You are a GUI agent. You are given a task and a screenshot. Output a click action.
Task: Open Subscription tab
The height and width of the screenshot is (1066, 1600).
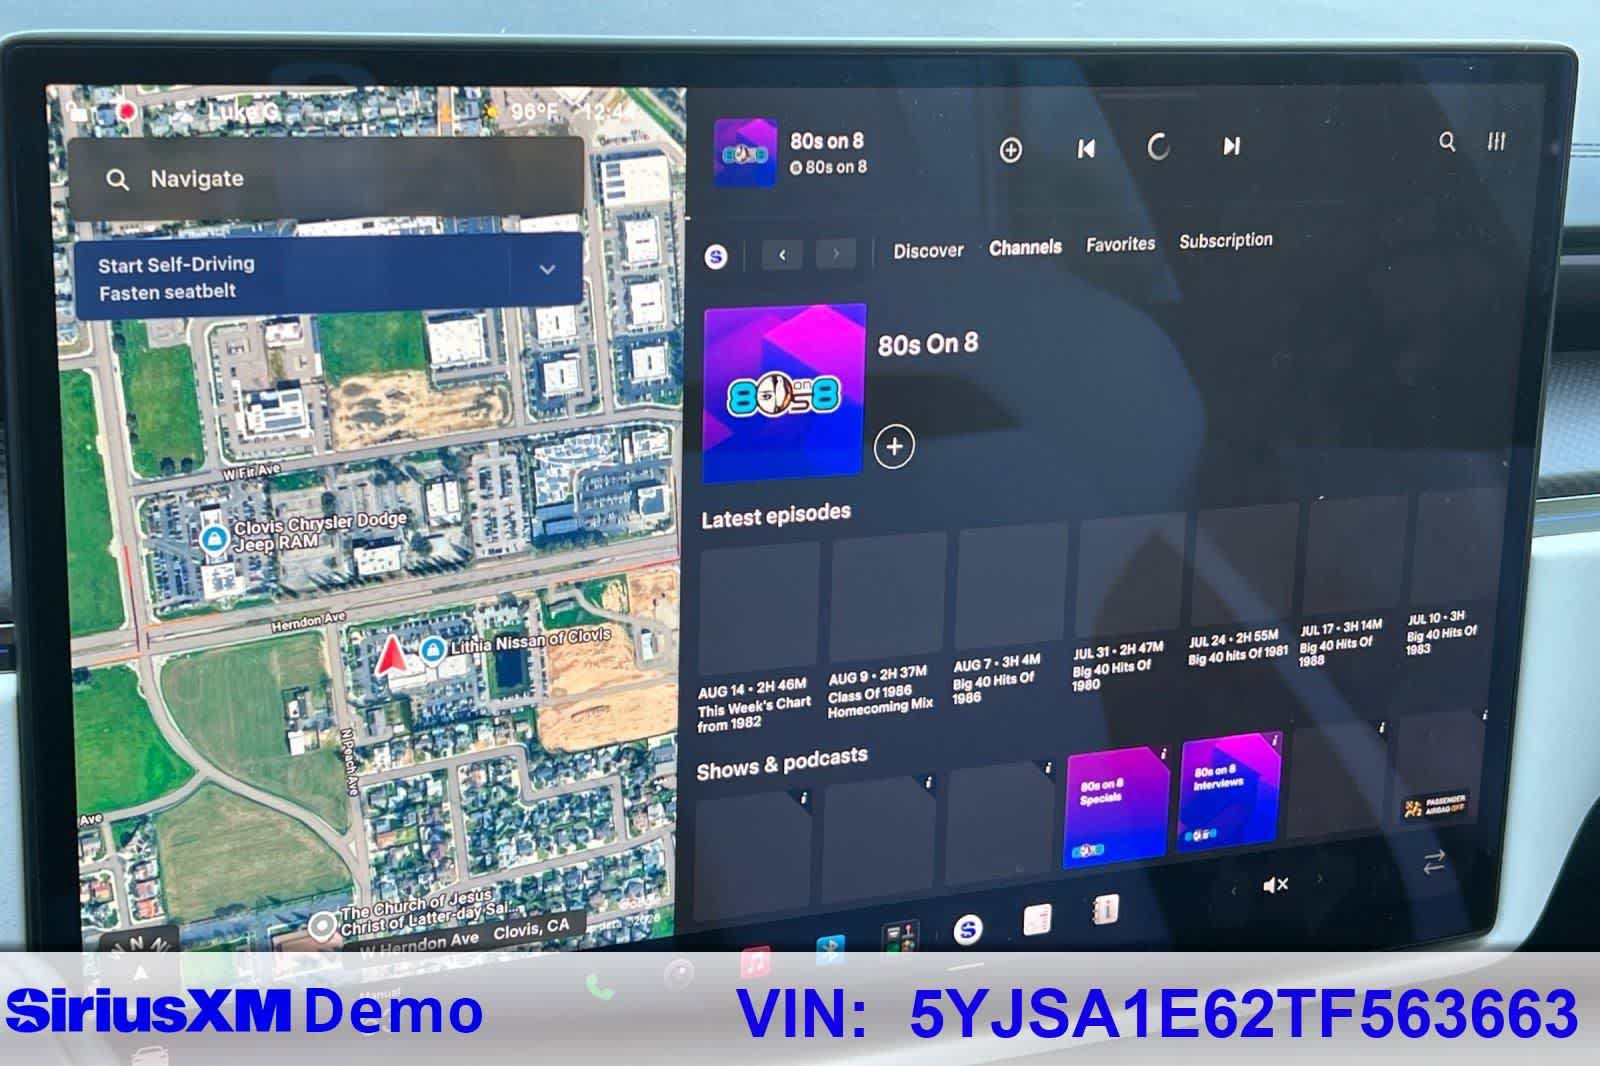coord(1226,240)
